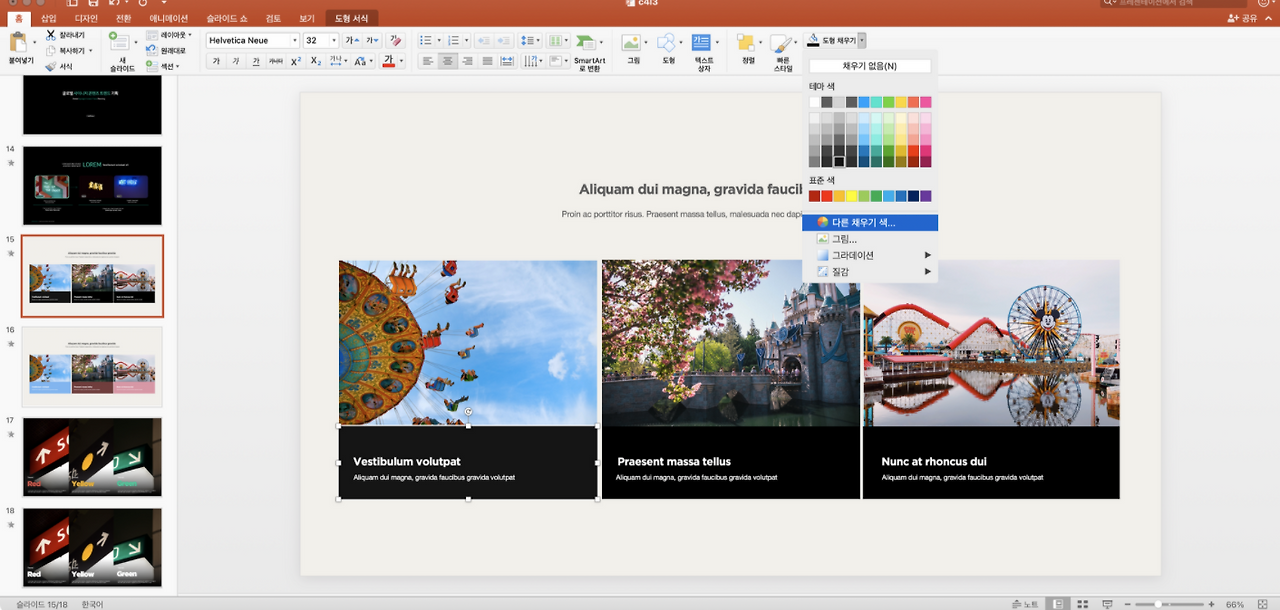Toggle underline formatting button
The height and width of the screenshot is (610, 1280).
click(x=256, y=61)
